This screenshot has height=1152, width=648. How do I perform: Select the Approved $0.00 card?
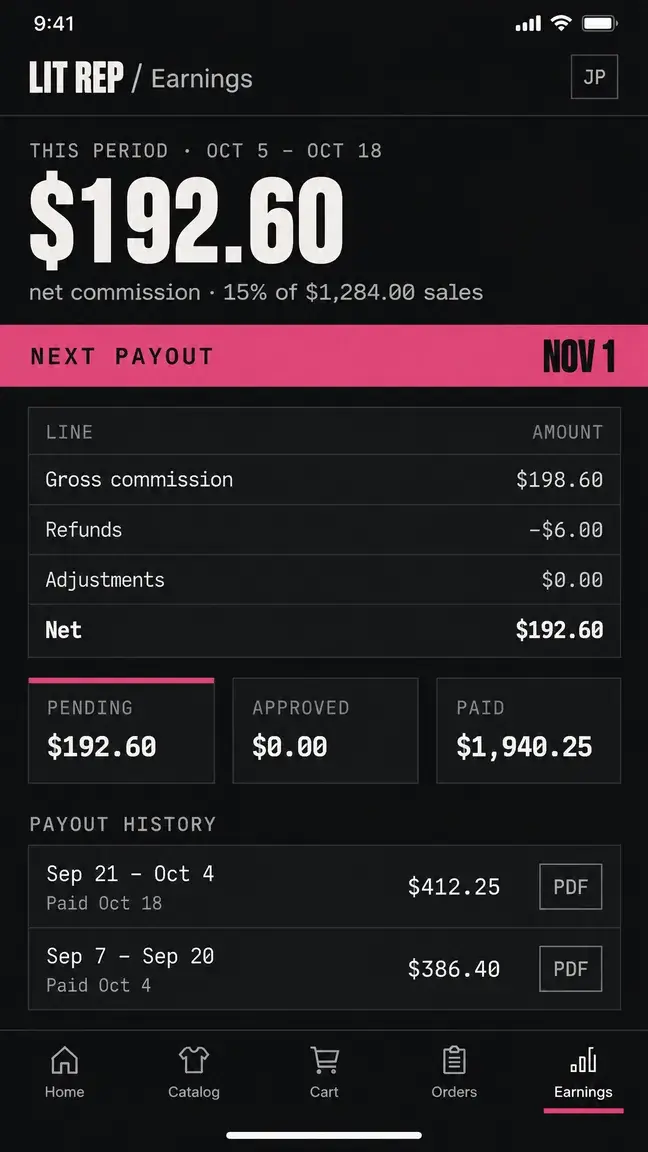coord(325,730)
